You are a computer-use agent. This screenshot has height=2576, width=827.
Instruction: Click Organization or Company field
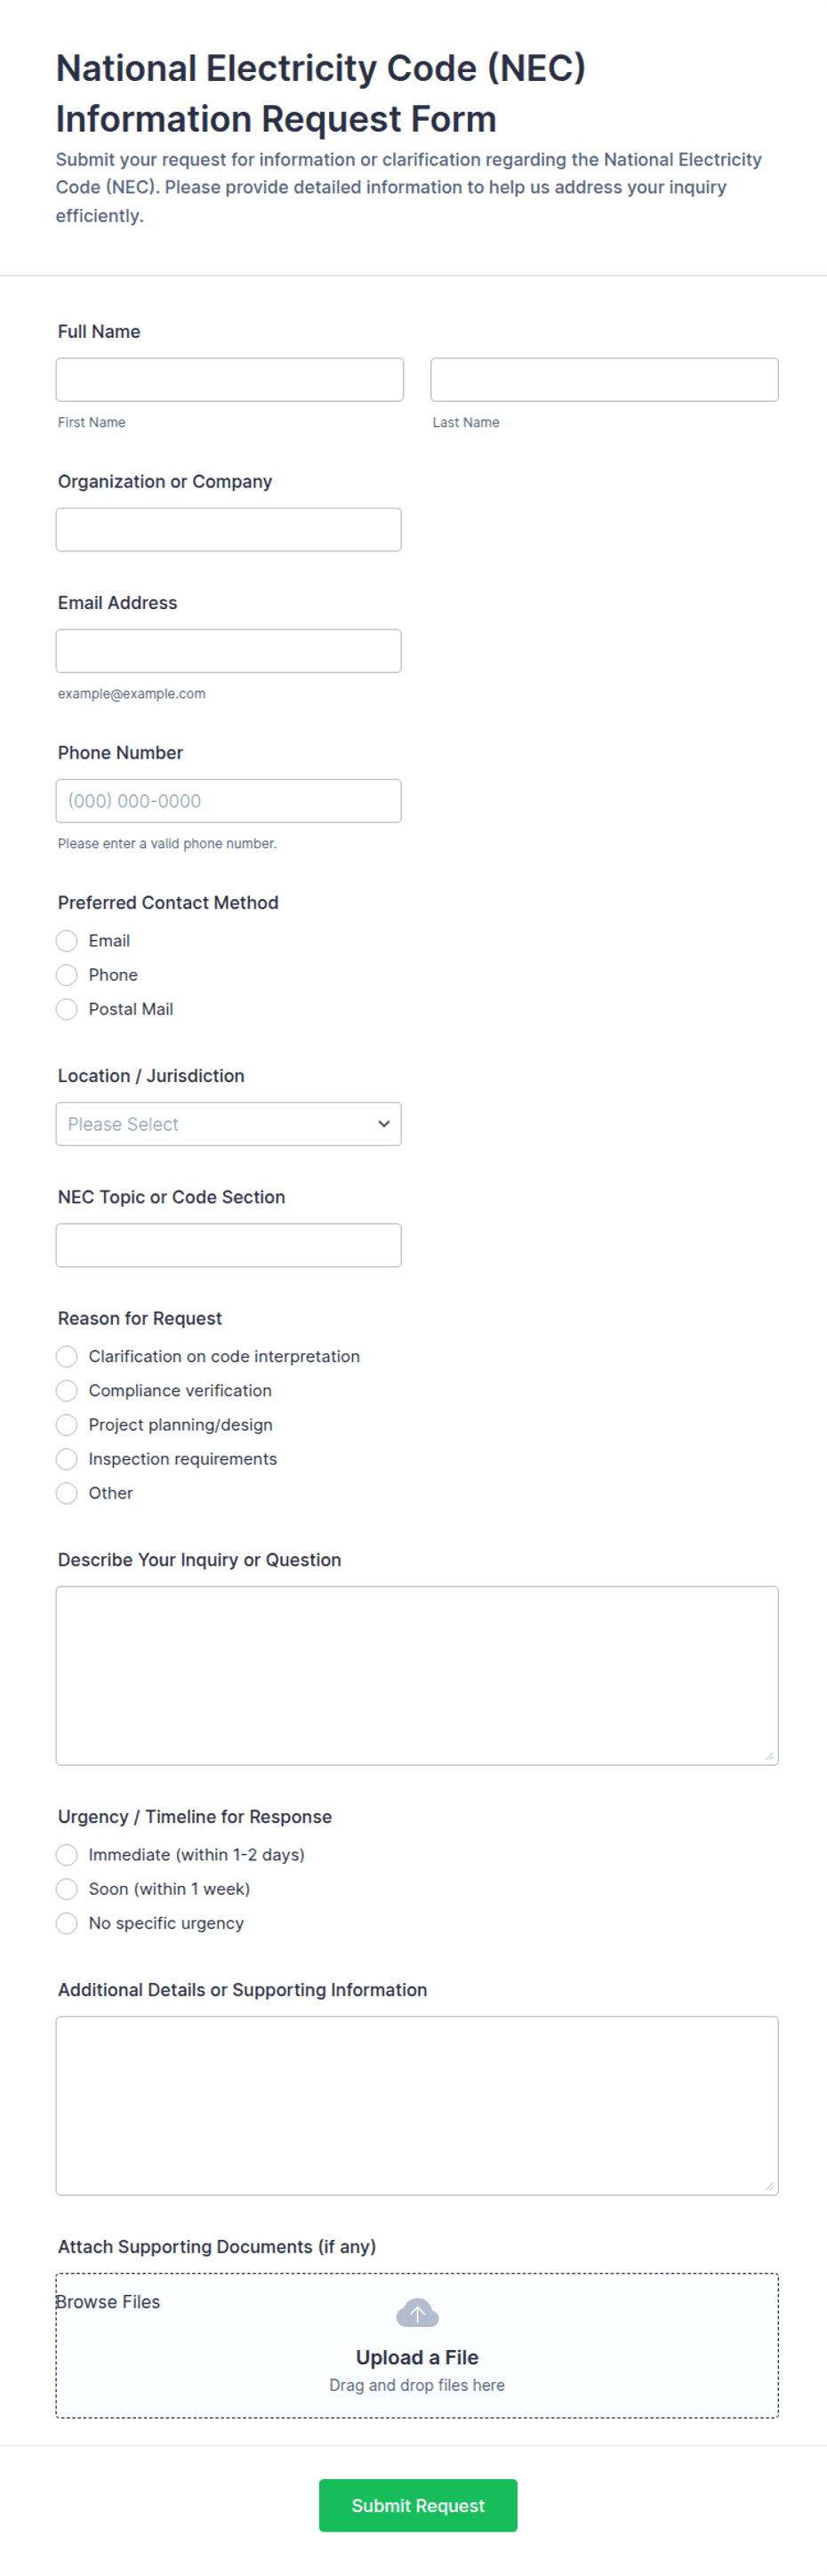[228, 530]
